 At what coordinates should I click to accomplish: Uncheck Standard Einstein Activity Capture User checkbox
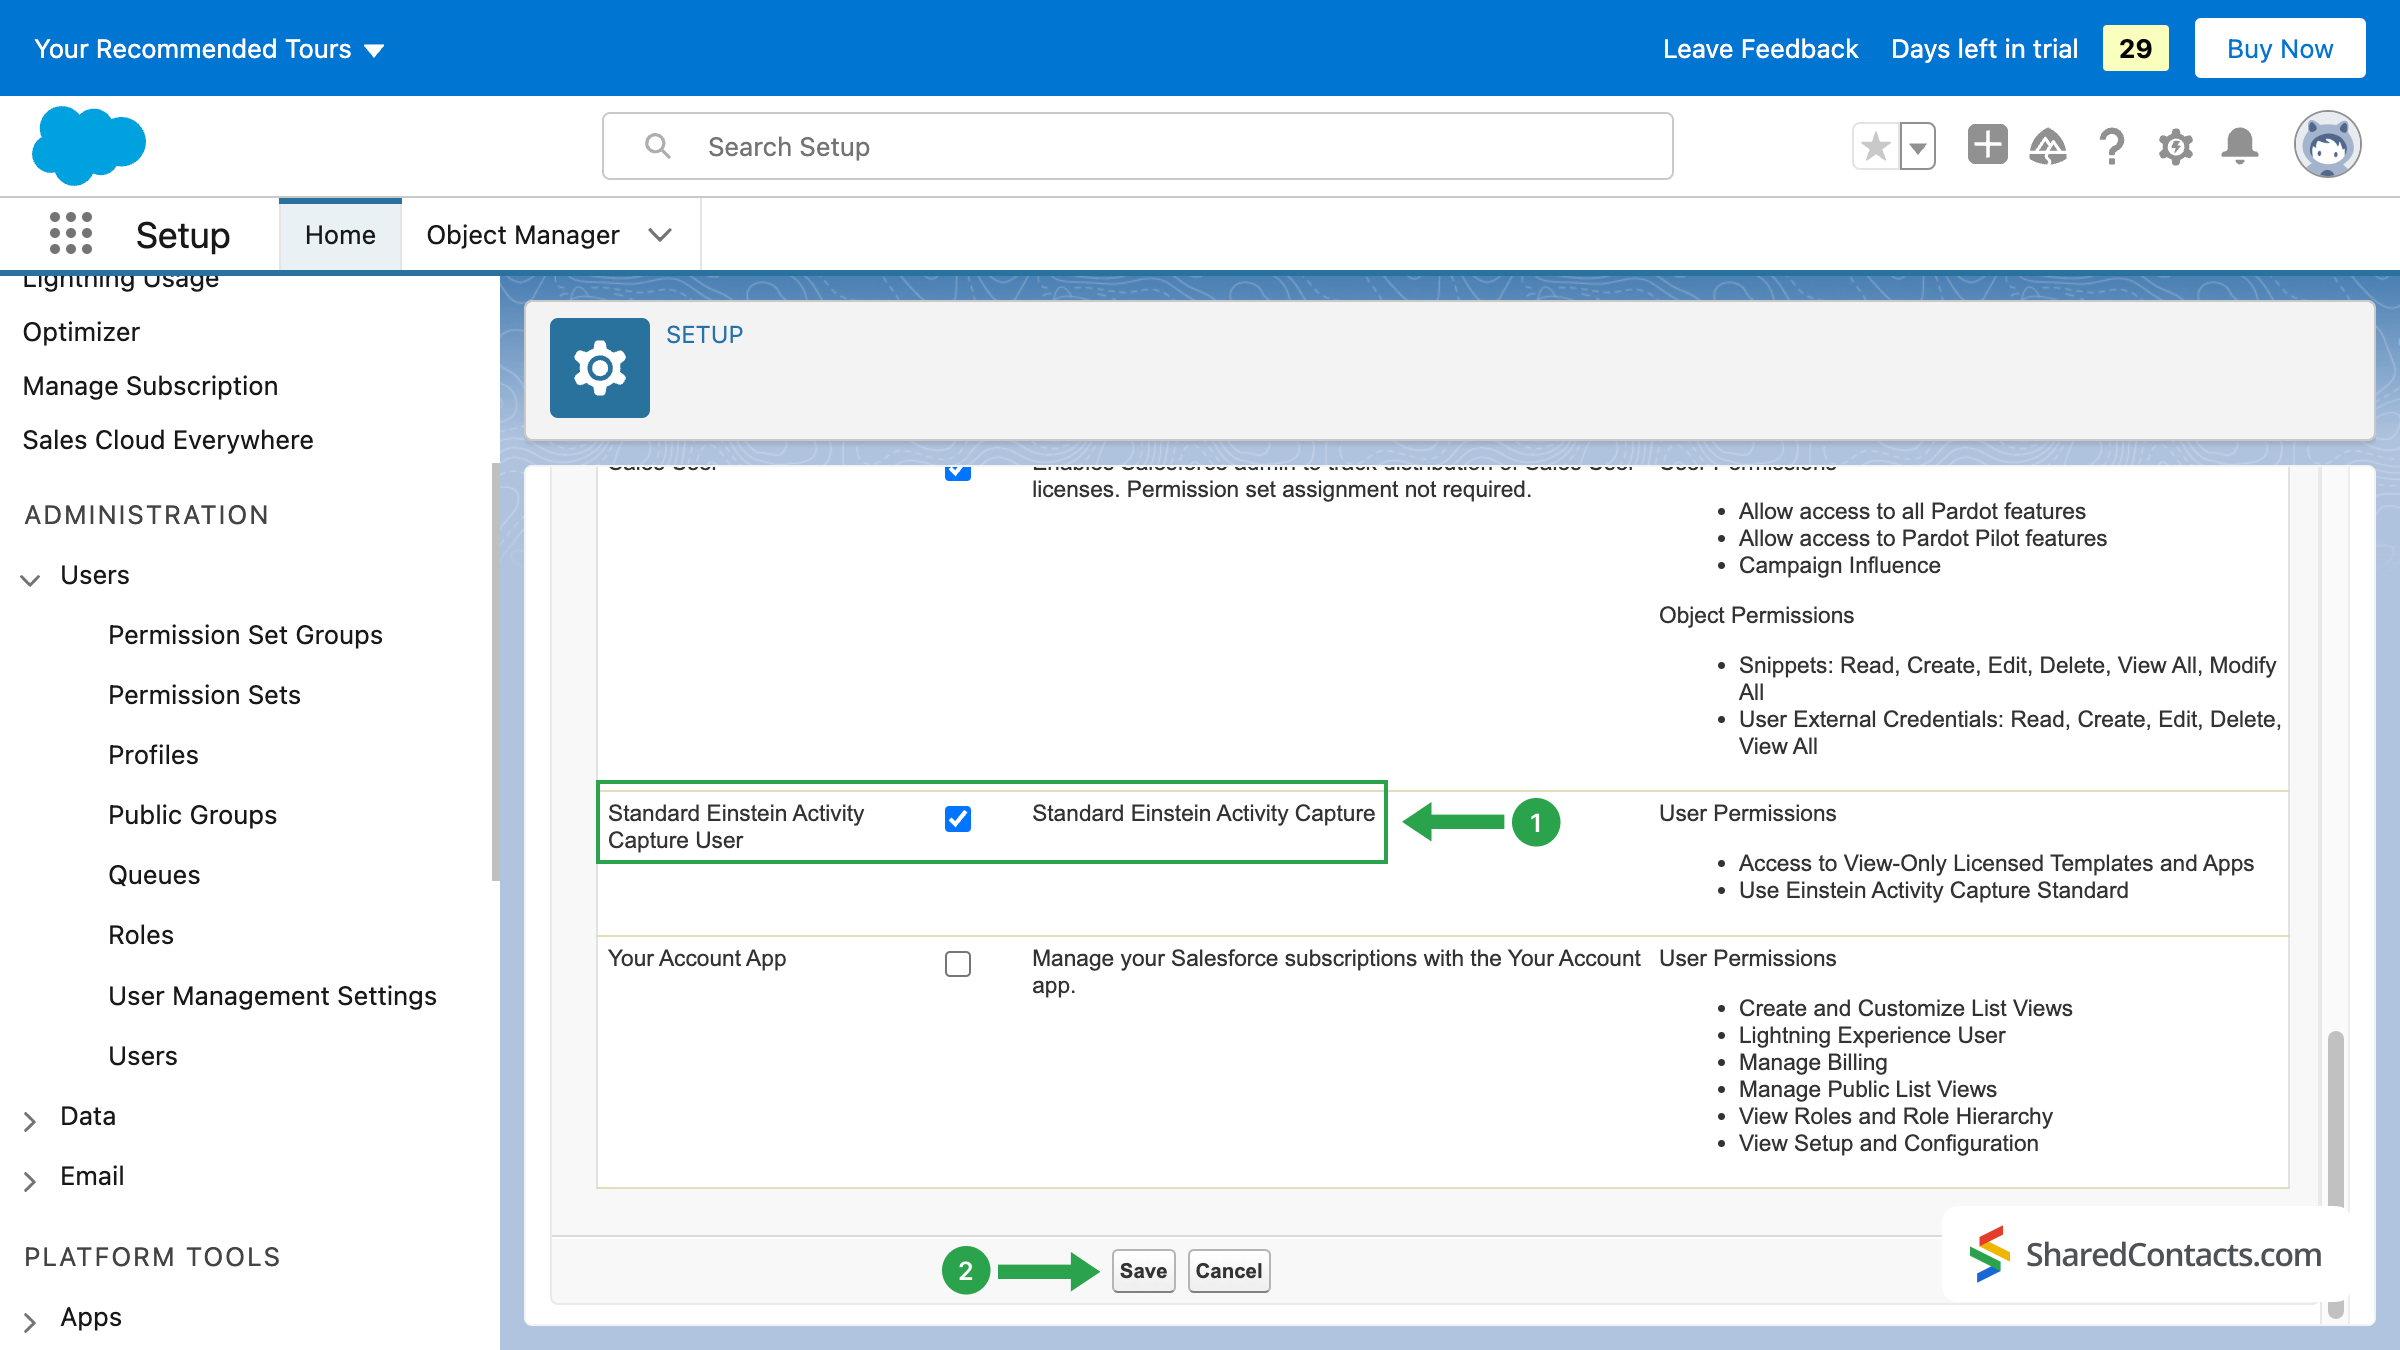[958, 819]
